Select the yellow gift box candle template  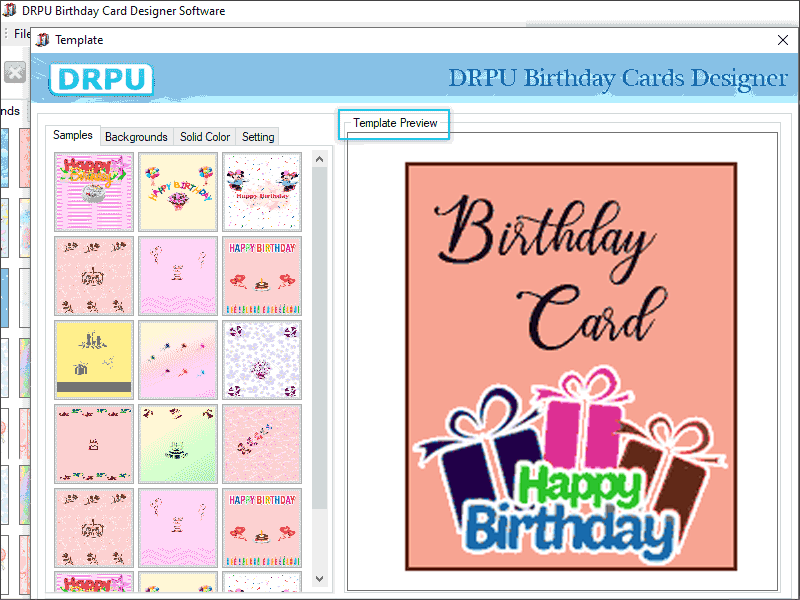(x=93, y=360)
